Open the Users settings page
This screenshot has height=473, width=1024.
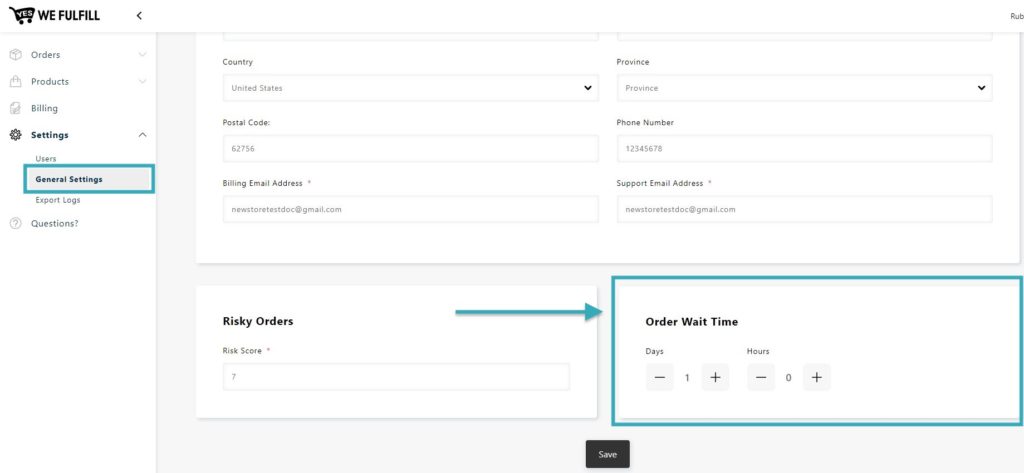(46, 159)
